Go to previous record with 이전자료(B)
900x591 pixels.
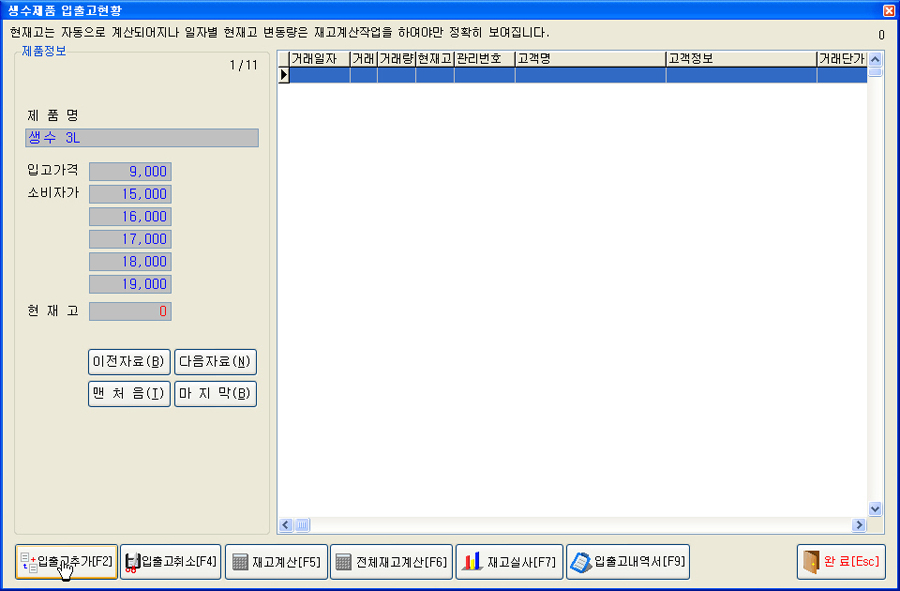129,362
